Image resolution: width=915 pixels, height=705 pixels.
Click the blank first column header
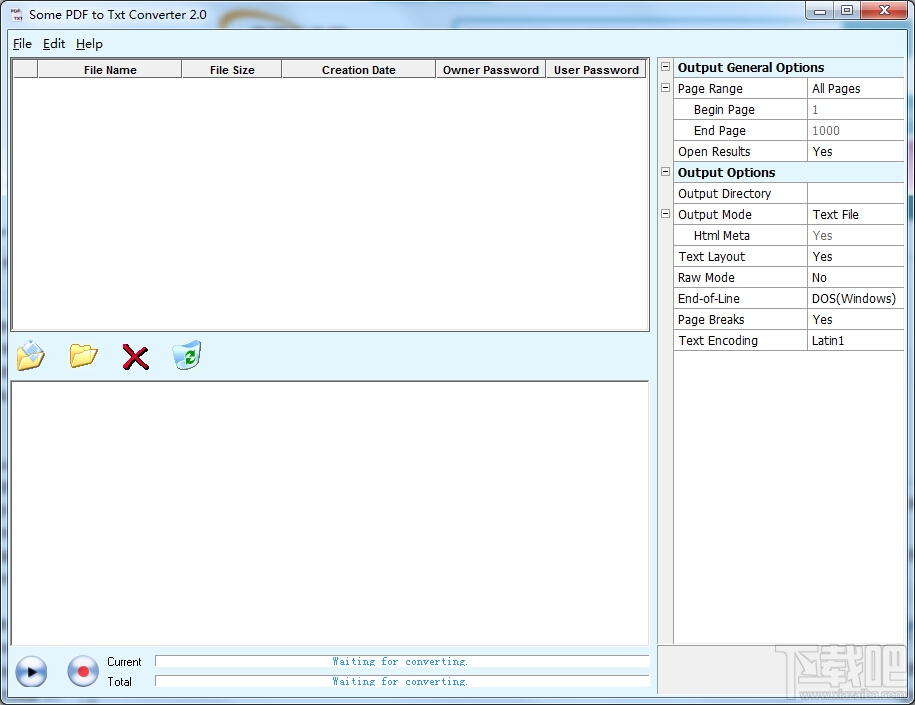pyautogui.click(x=25, y=69)
